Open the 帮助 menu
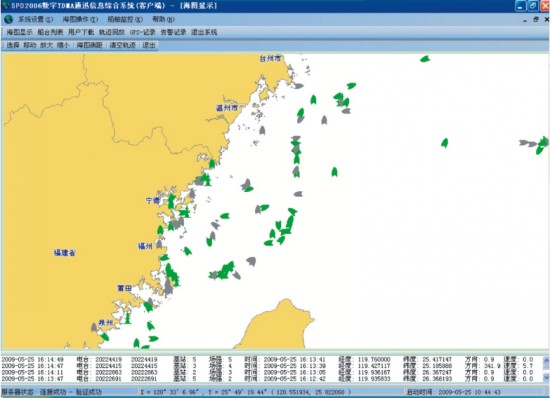This screenshot has width=550, height=398. click(163, 19)
